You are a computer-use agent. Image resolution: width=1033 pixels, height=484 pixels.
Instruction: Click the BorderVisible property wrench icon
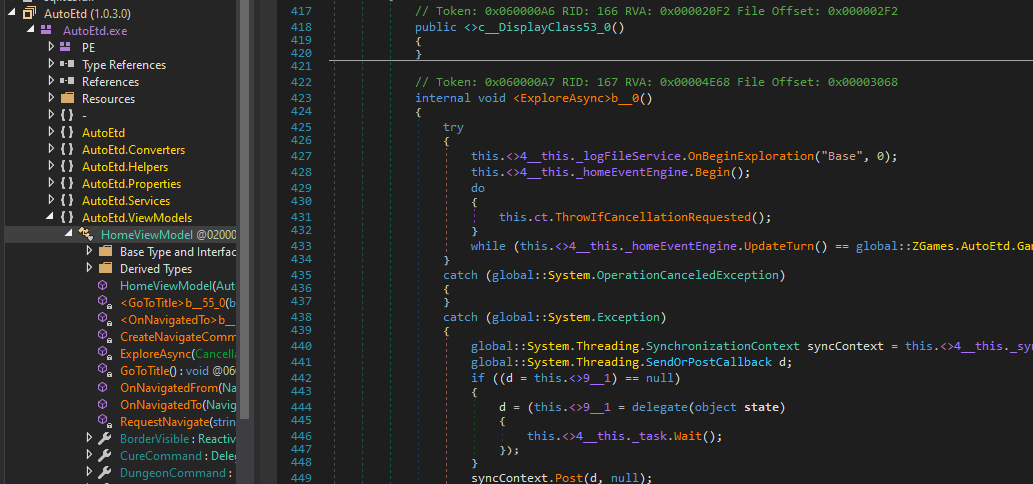pyautogui.click(x=104, y=439)
